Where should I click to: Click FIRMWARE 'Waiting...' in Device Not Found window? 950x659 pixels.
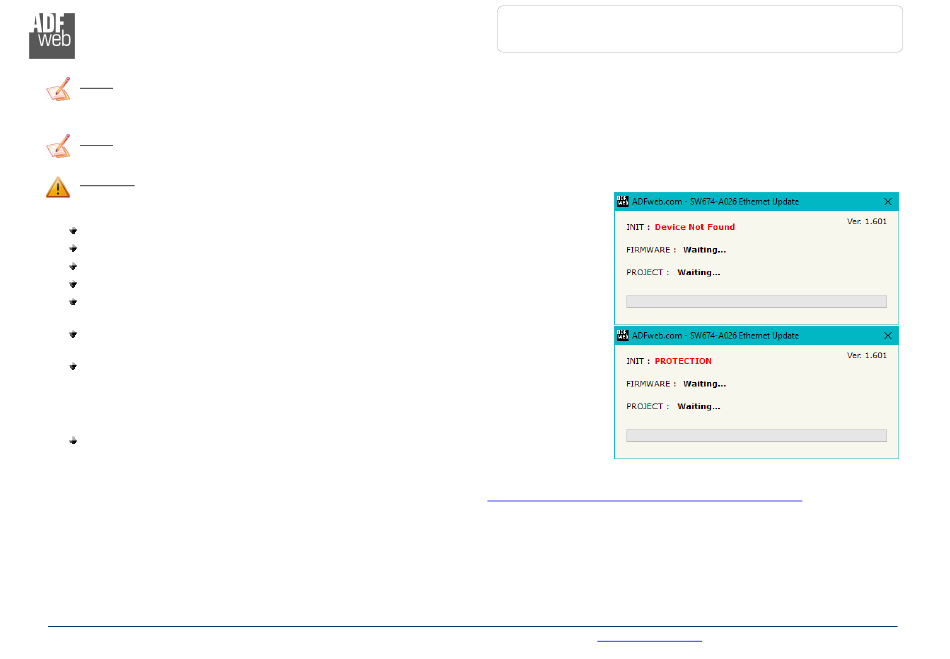pyautogui.click(x=704, y=250)
